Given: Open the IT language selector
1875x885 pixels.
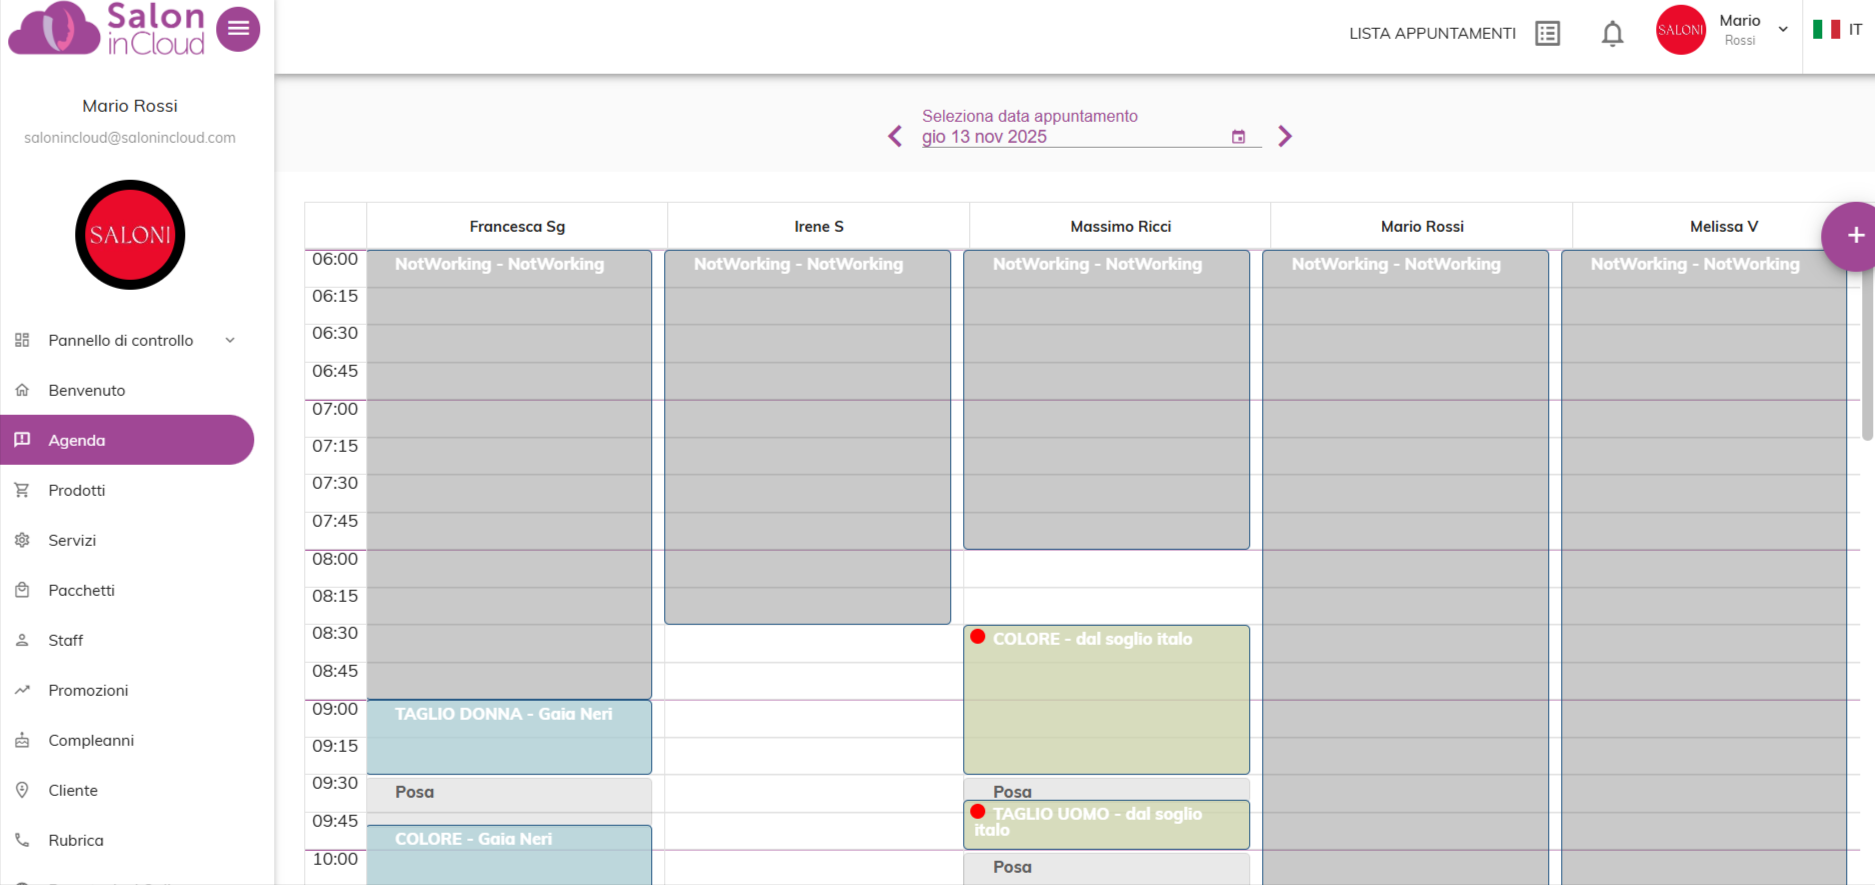Looking at the screenshot, I should tap(1855, 30).
